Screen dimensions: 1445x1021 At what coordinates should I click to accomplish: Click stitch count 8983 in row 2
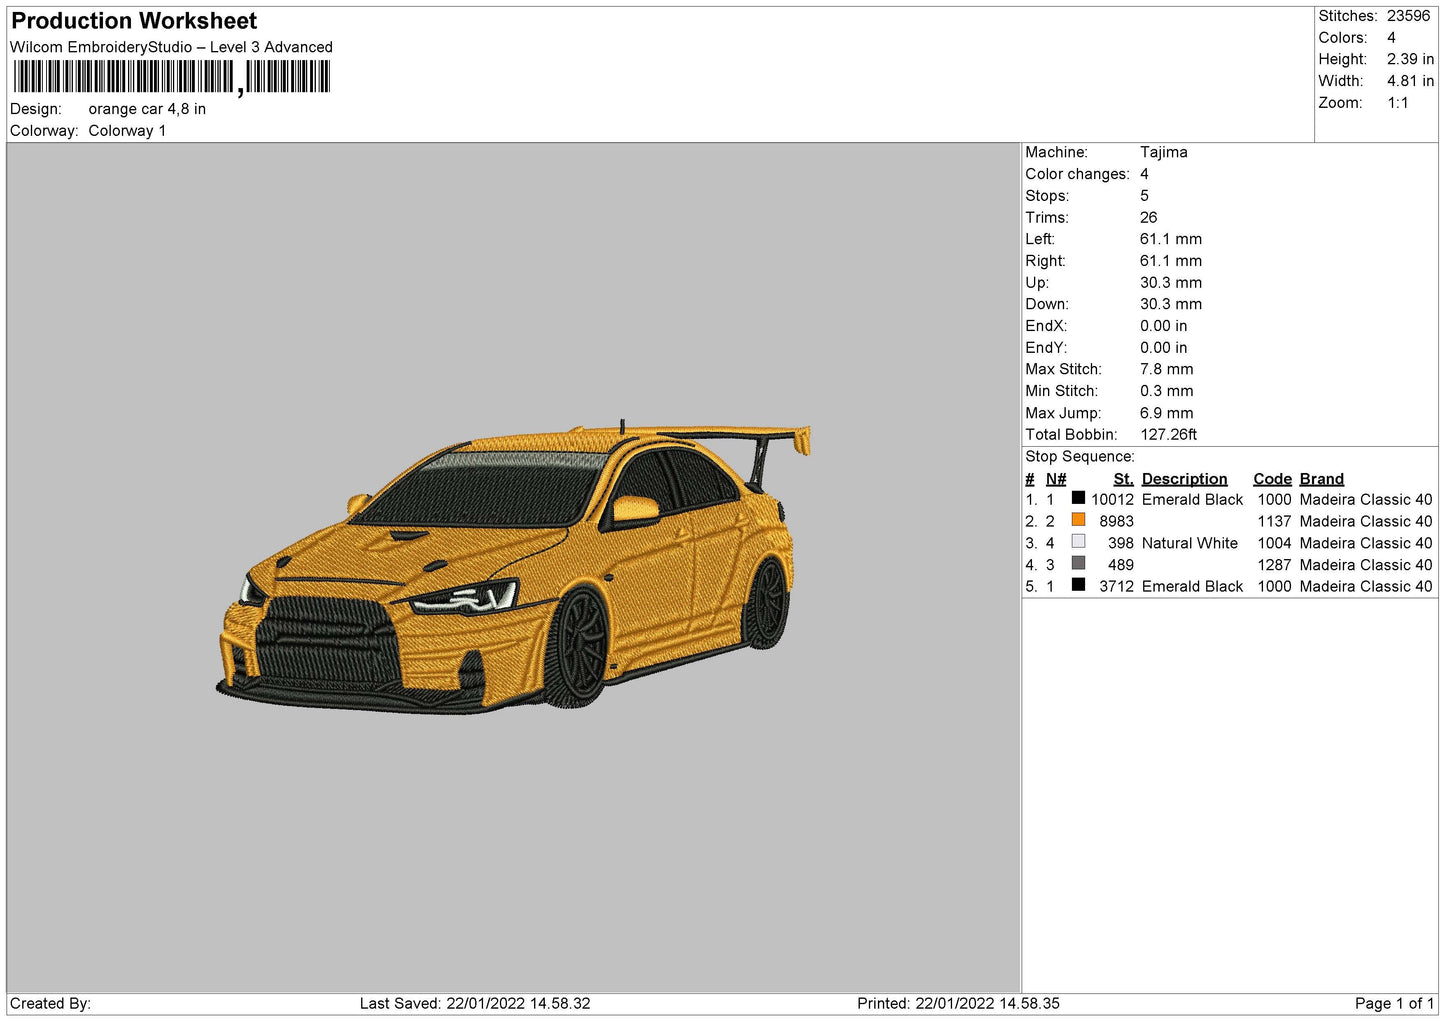1117,522
